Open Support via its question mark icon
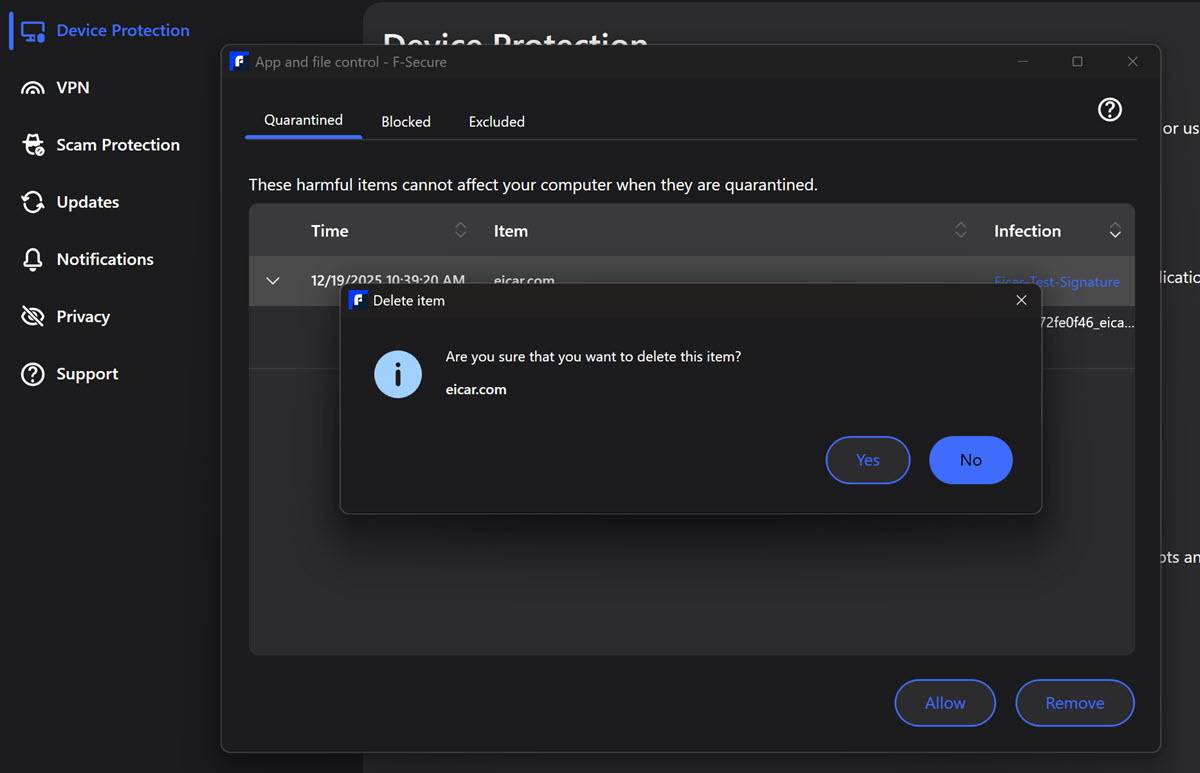 point(34,373)
